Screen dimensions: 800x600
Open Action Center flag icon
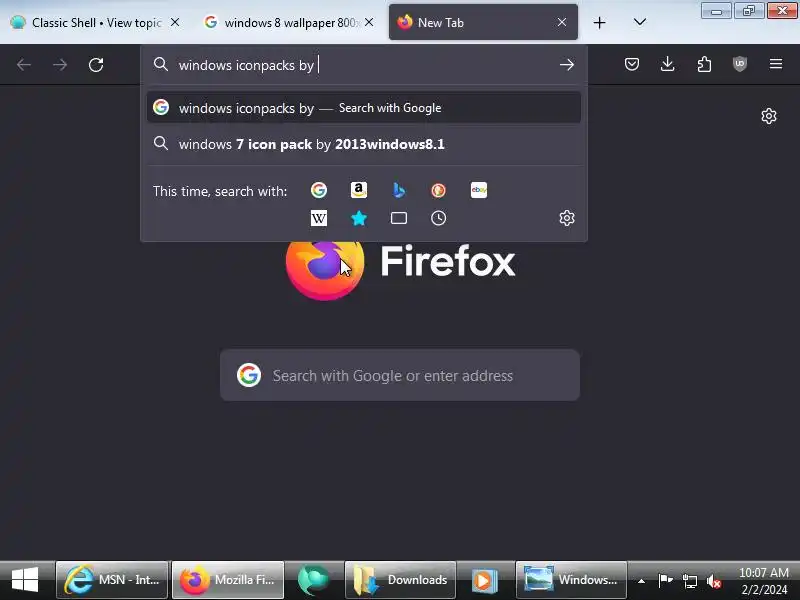[665, 581]
